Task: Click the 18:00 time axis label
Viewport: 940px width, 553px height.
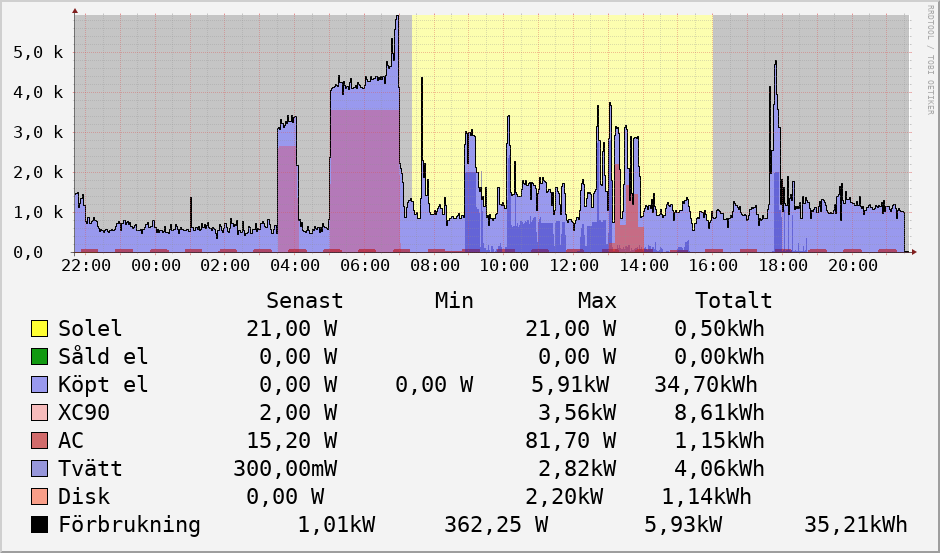Action: pos(783,266)
